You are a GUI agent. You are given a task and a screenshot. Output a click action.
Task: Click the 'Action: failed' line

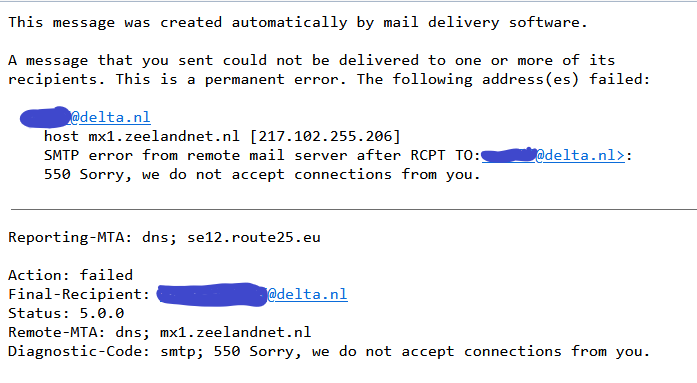click(70, 275)
